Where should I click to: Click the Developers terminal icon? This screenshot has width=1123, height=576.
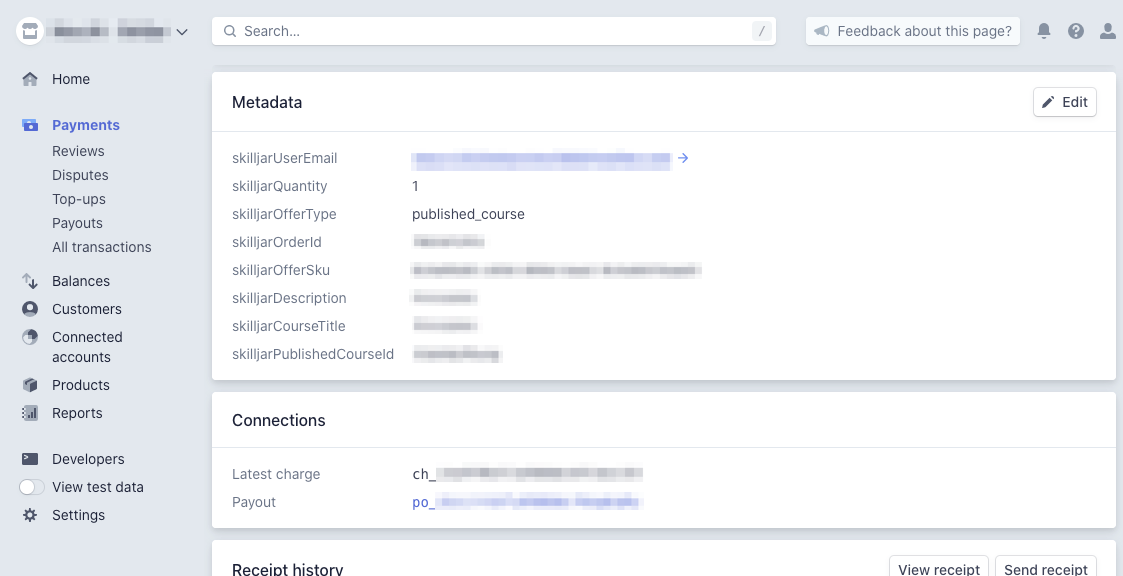30,459
